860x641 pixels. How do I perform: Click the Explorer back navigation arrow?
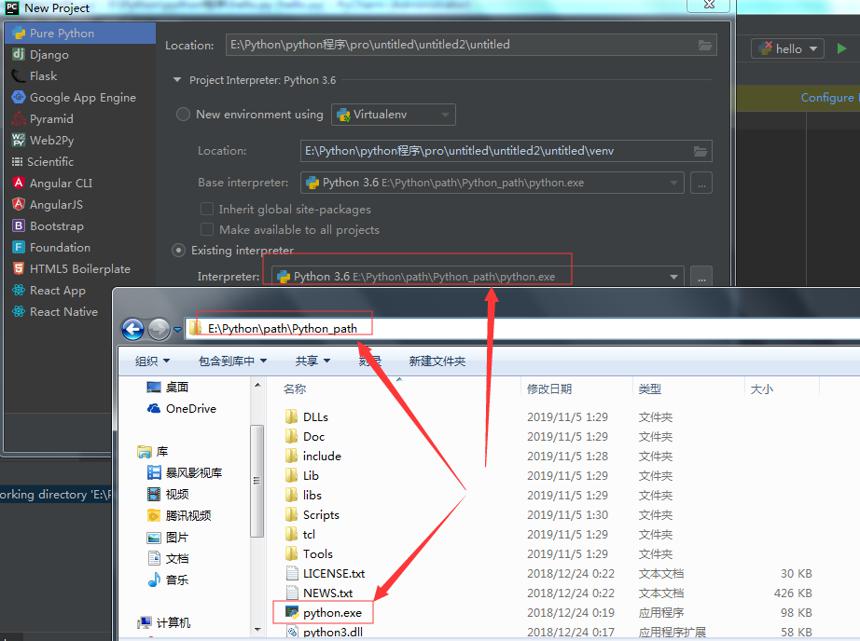tap(133, 329)
